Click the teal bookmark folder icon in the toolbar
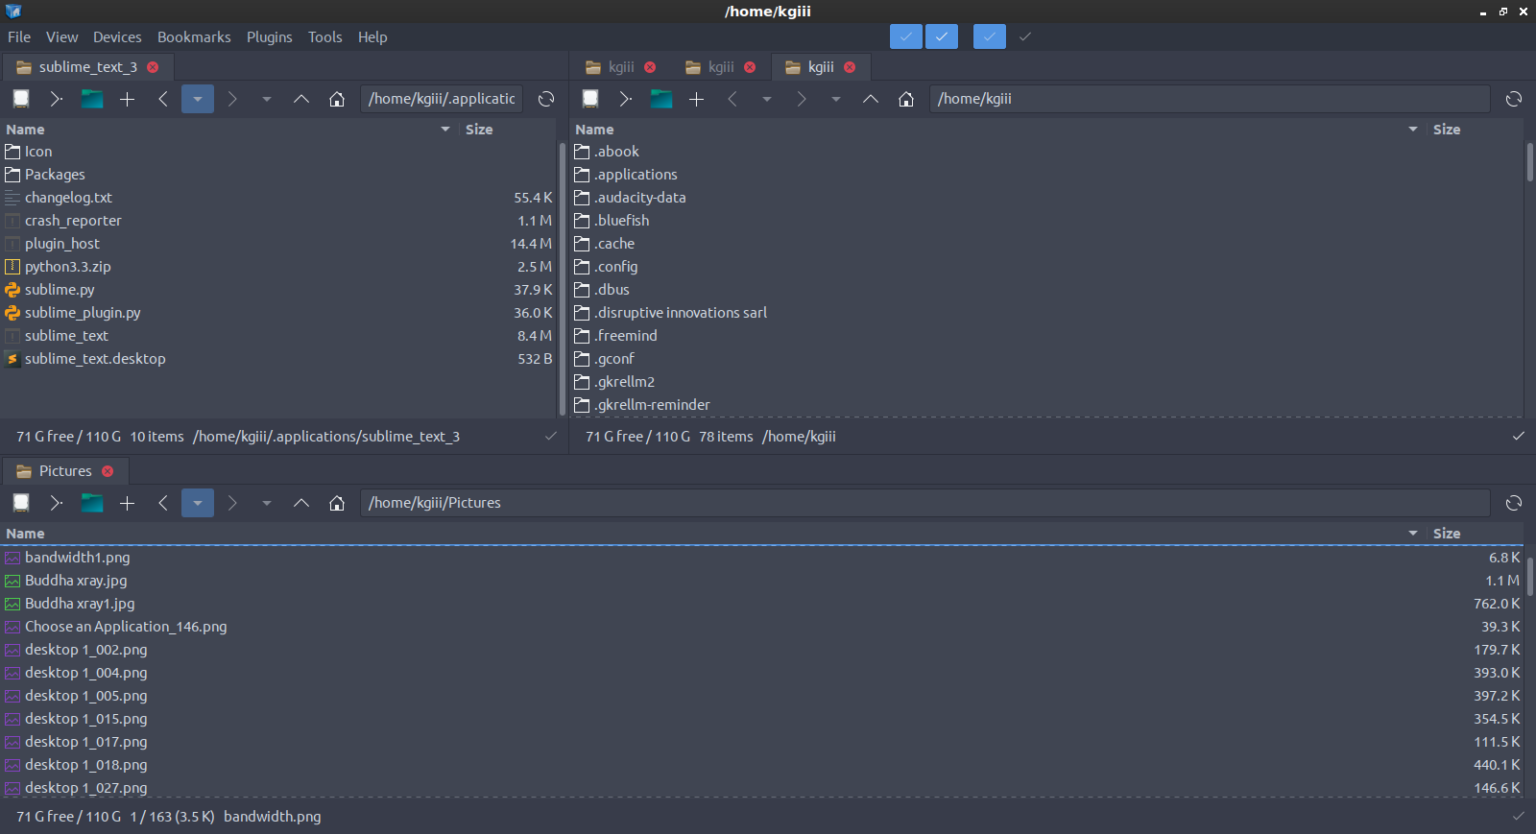The width and height of the screenshot is (1536, 834). pos(92,98)
